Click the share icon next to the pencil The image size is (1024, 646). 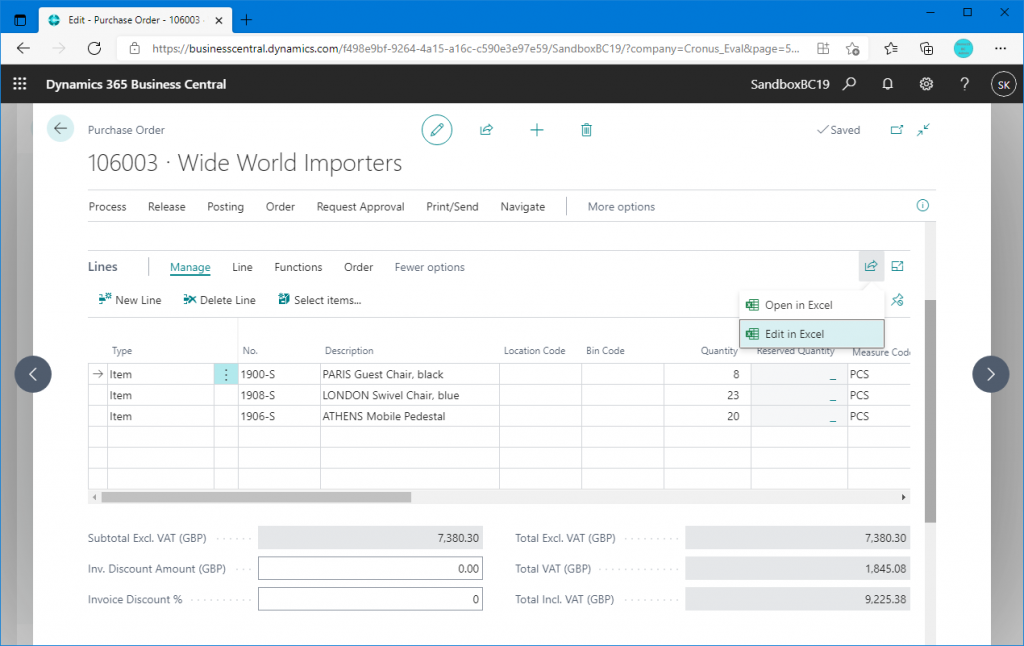487,129
